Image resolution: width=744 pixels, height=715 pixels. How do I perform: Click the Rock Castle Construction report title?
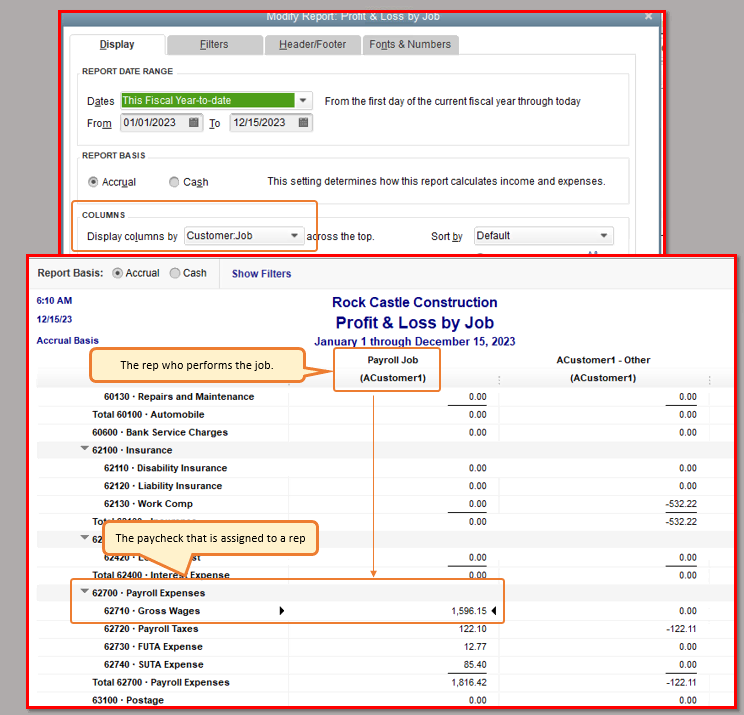pos(415,302)
